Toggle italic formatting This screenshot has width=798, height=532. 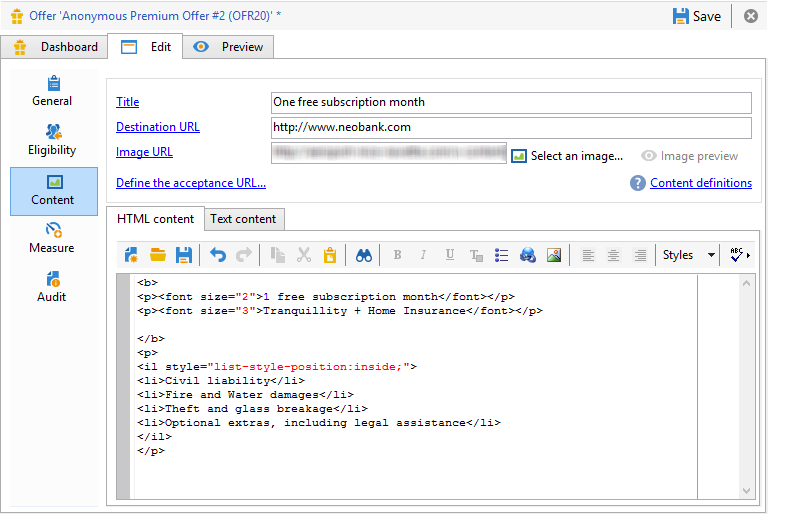point(423,255)
